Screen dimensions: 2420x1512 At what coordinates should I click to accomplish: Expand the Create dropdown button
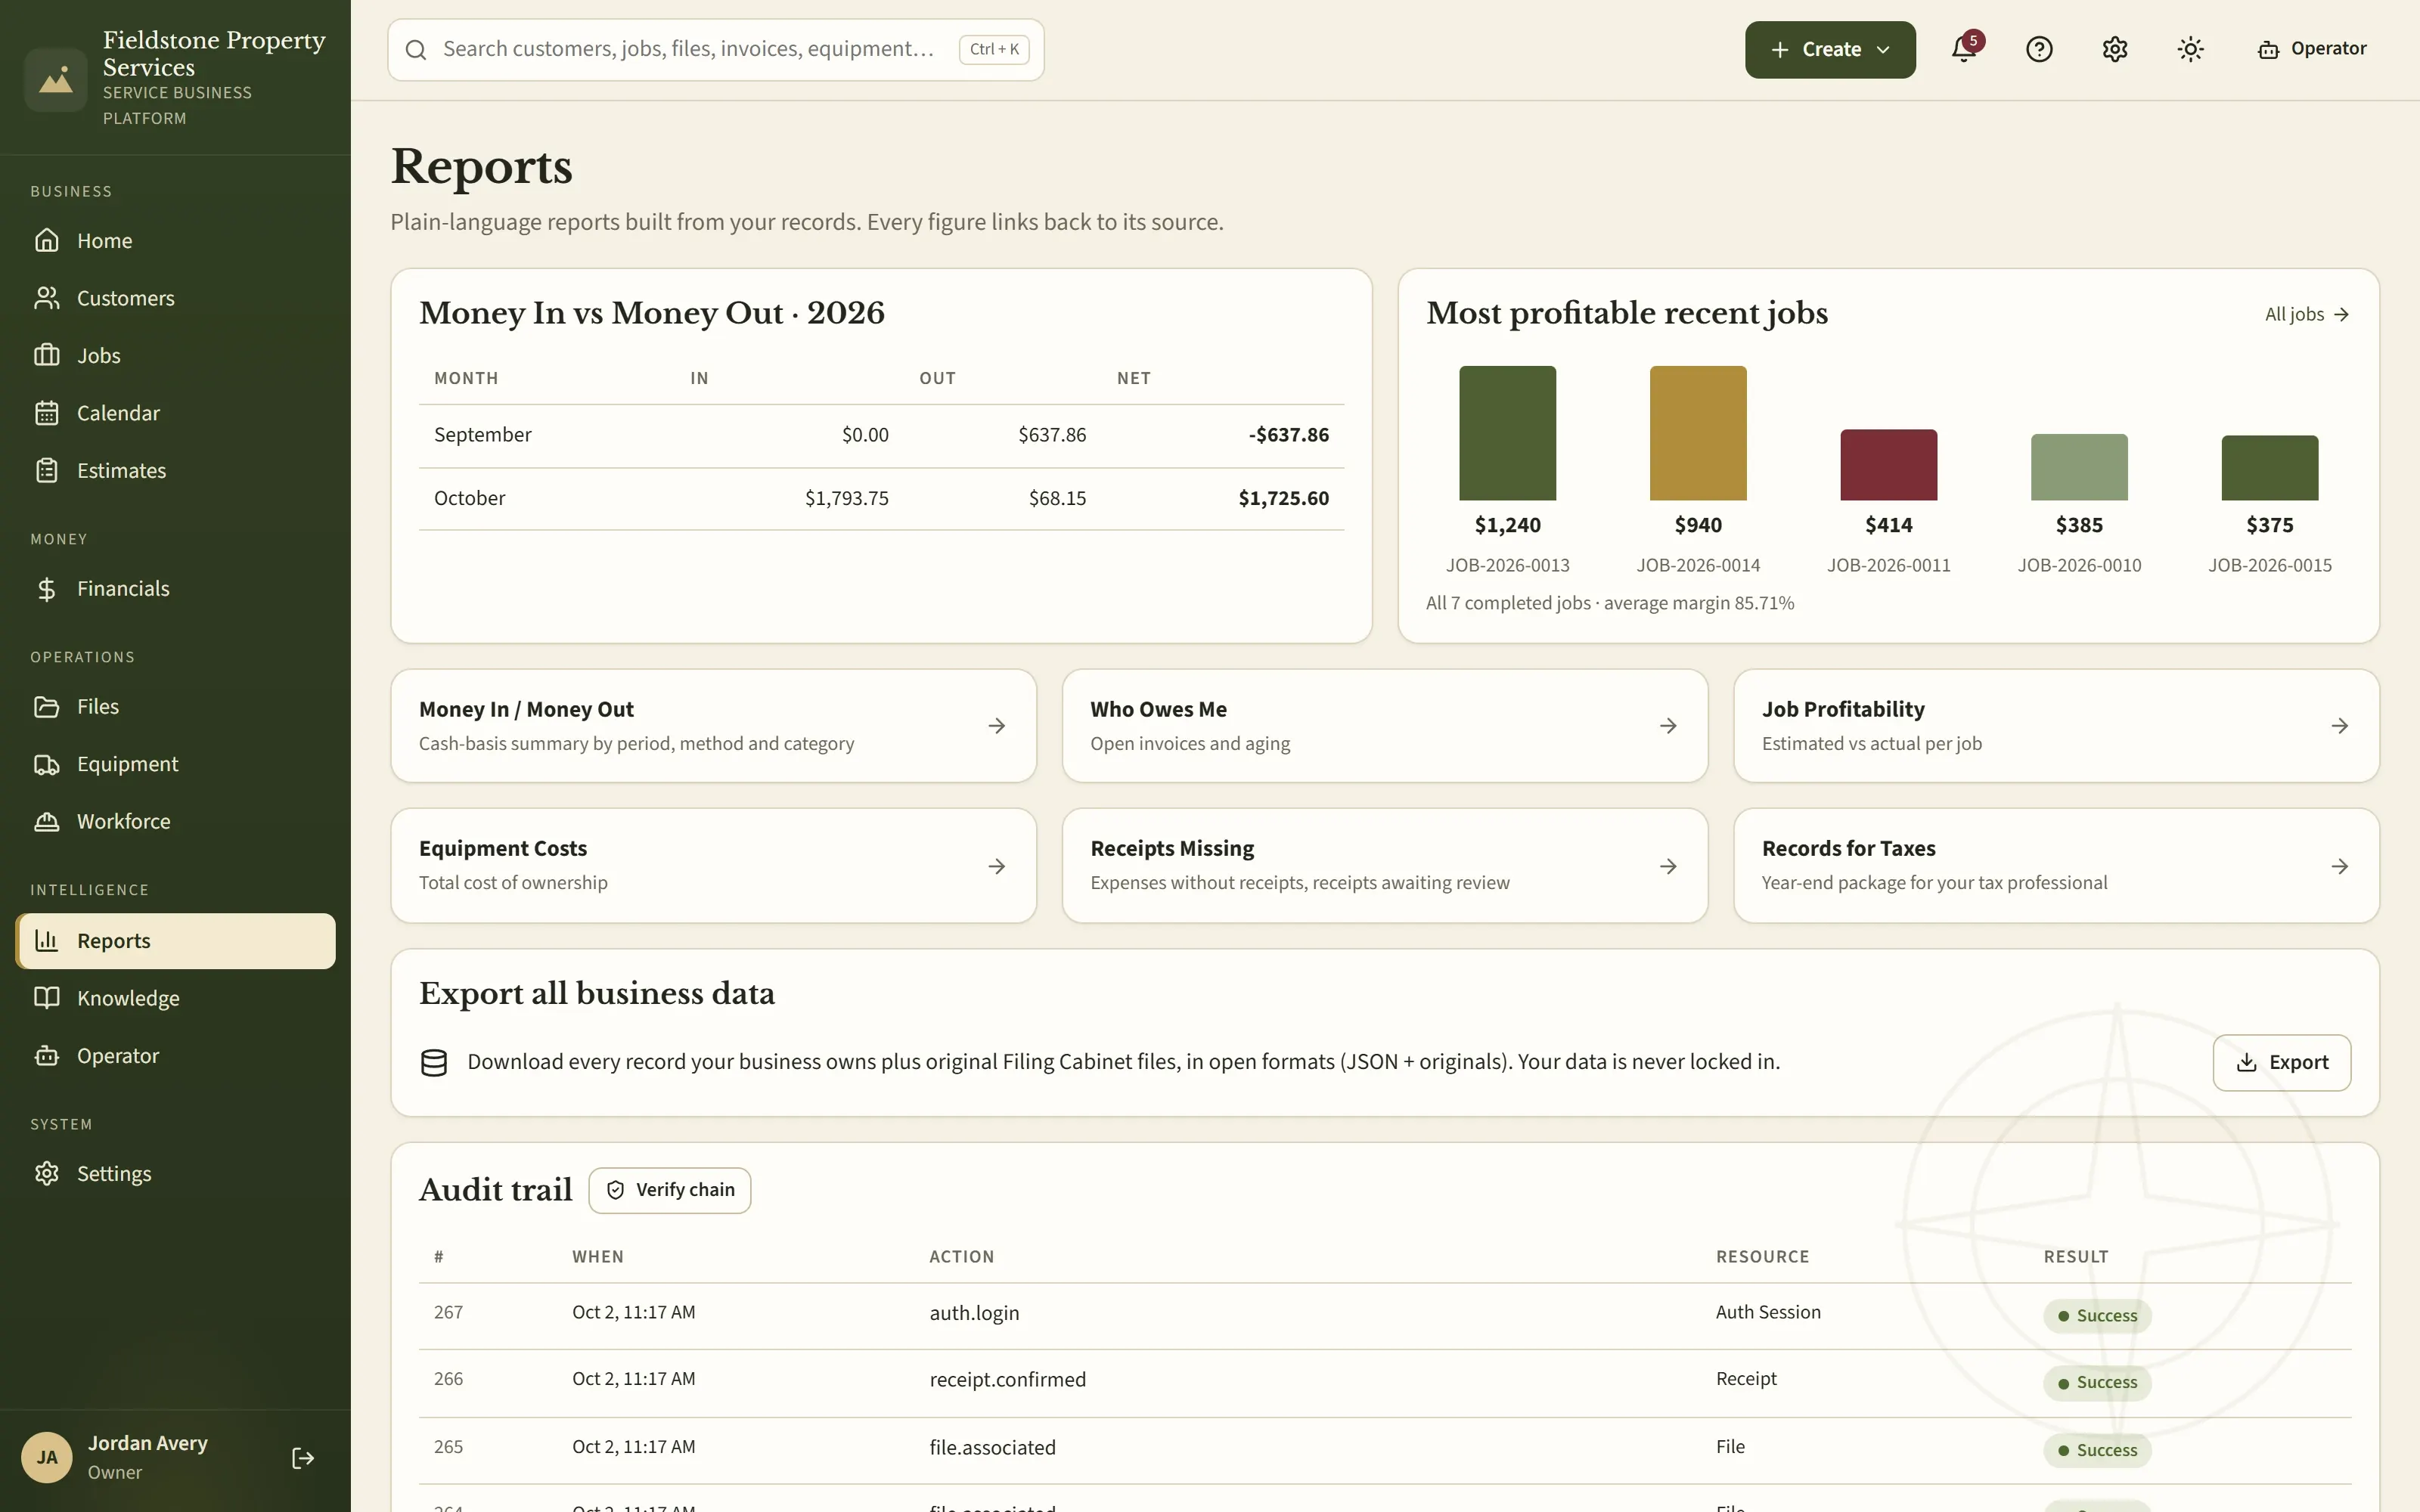click(x=1830, y=49)
